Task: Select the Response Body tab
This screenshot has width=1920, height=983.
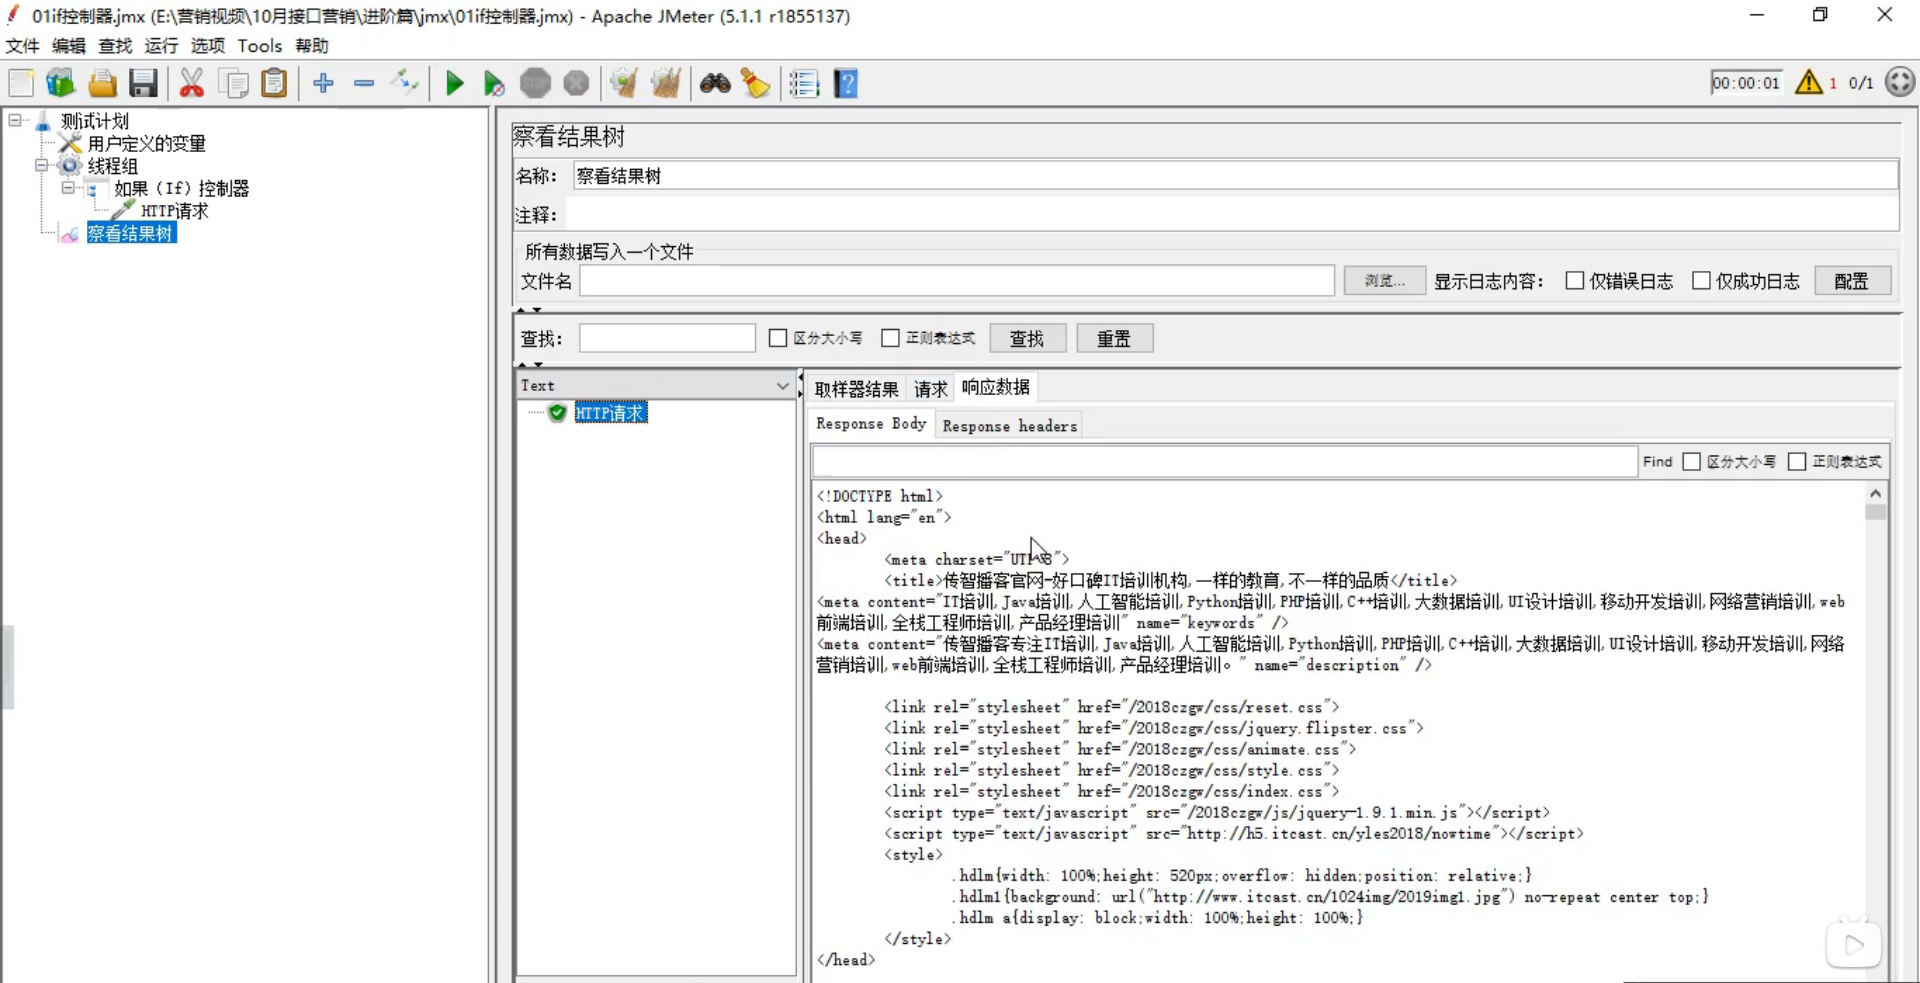Action: click(871, 424)
